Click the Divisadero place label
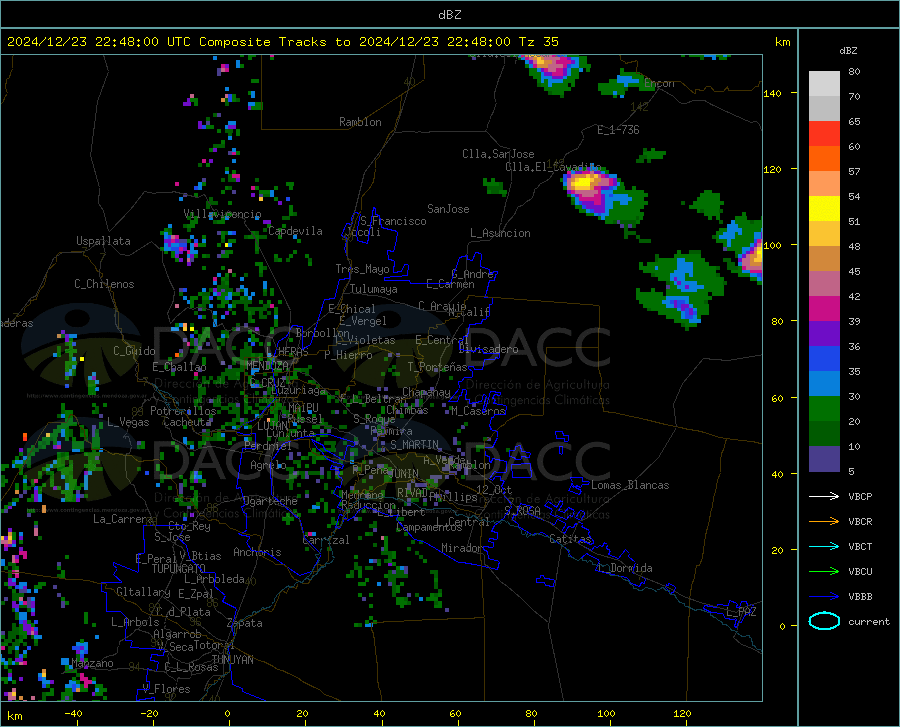 click(x=488, y=349)
